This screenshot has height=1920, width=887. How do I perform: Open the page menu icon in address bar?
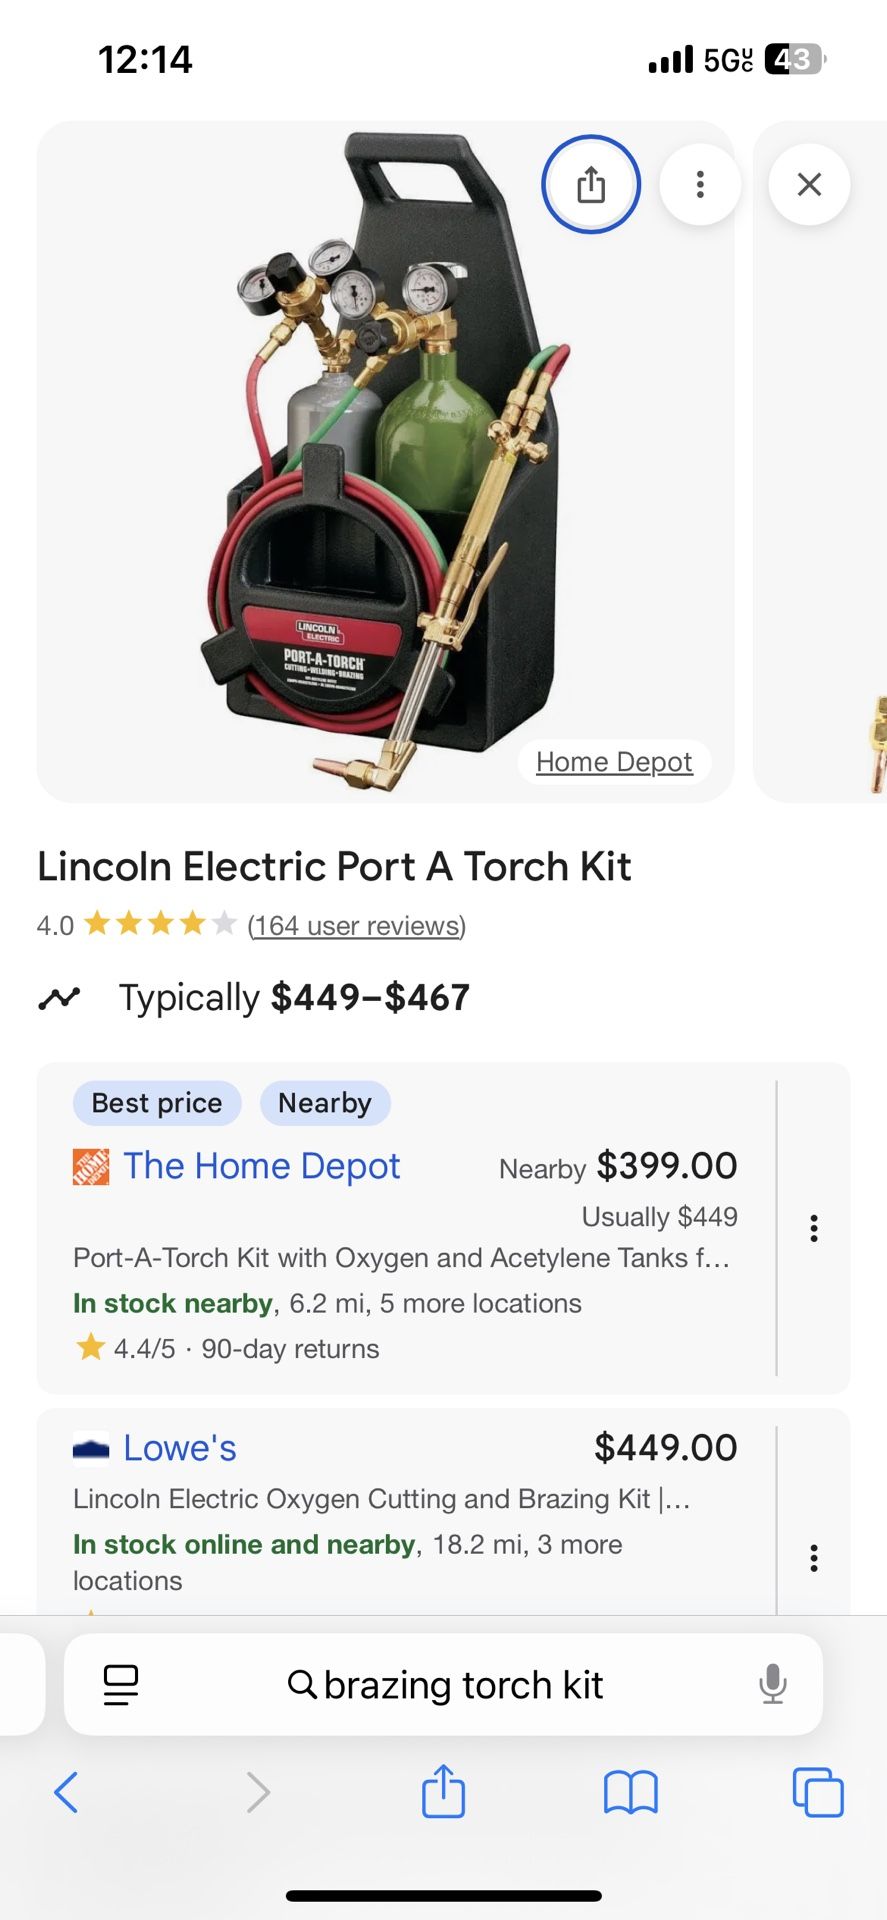(x=121, y=1685)
